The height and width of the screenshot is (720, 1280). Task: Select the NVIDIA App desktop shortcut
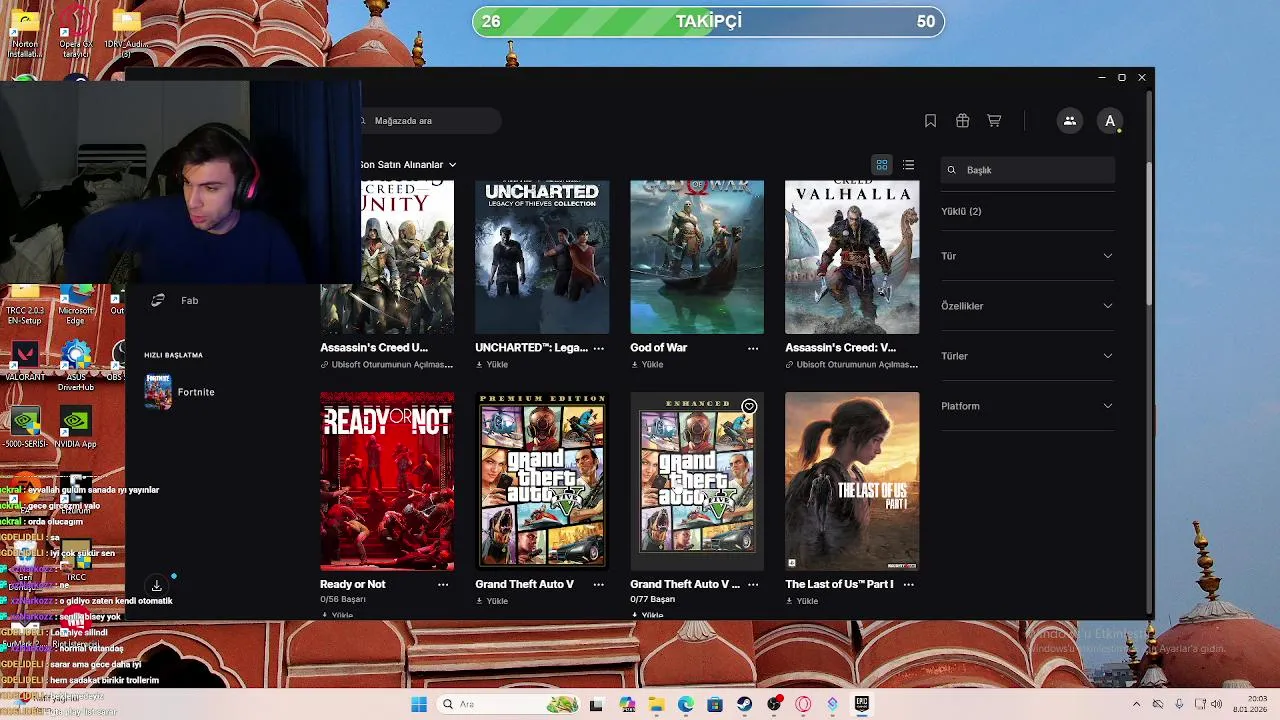[76, 427]
